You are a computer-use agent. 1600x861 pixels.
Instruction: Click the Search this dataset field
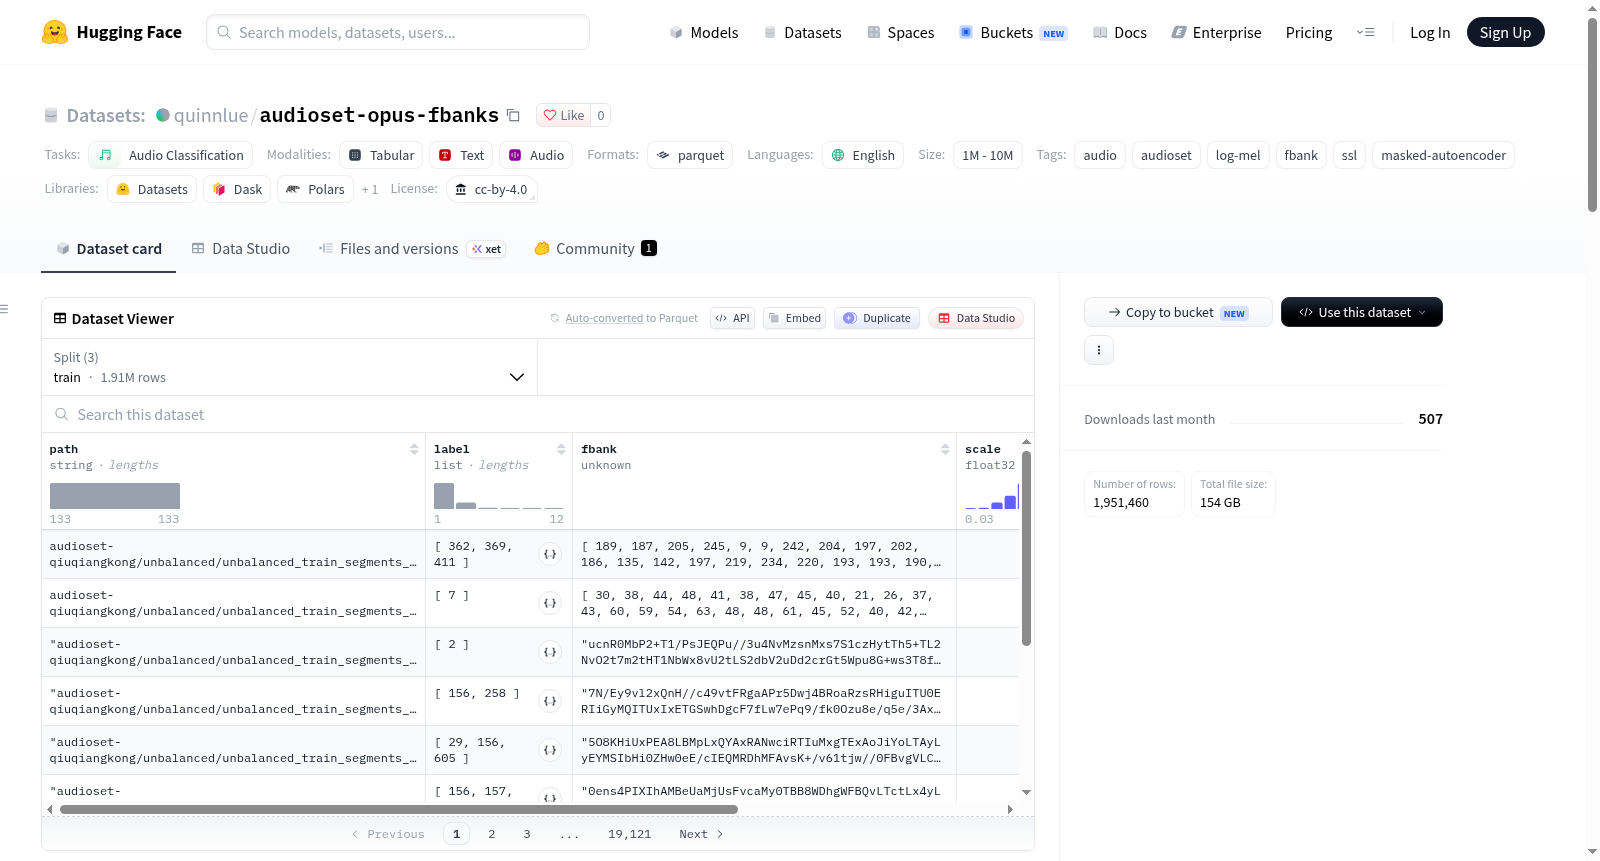coord(538,414)
